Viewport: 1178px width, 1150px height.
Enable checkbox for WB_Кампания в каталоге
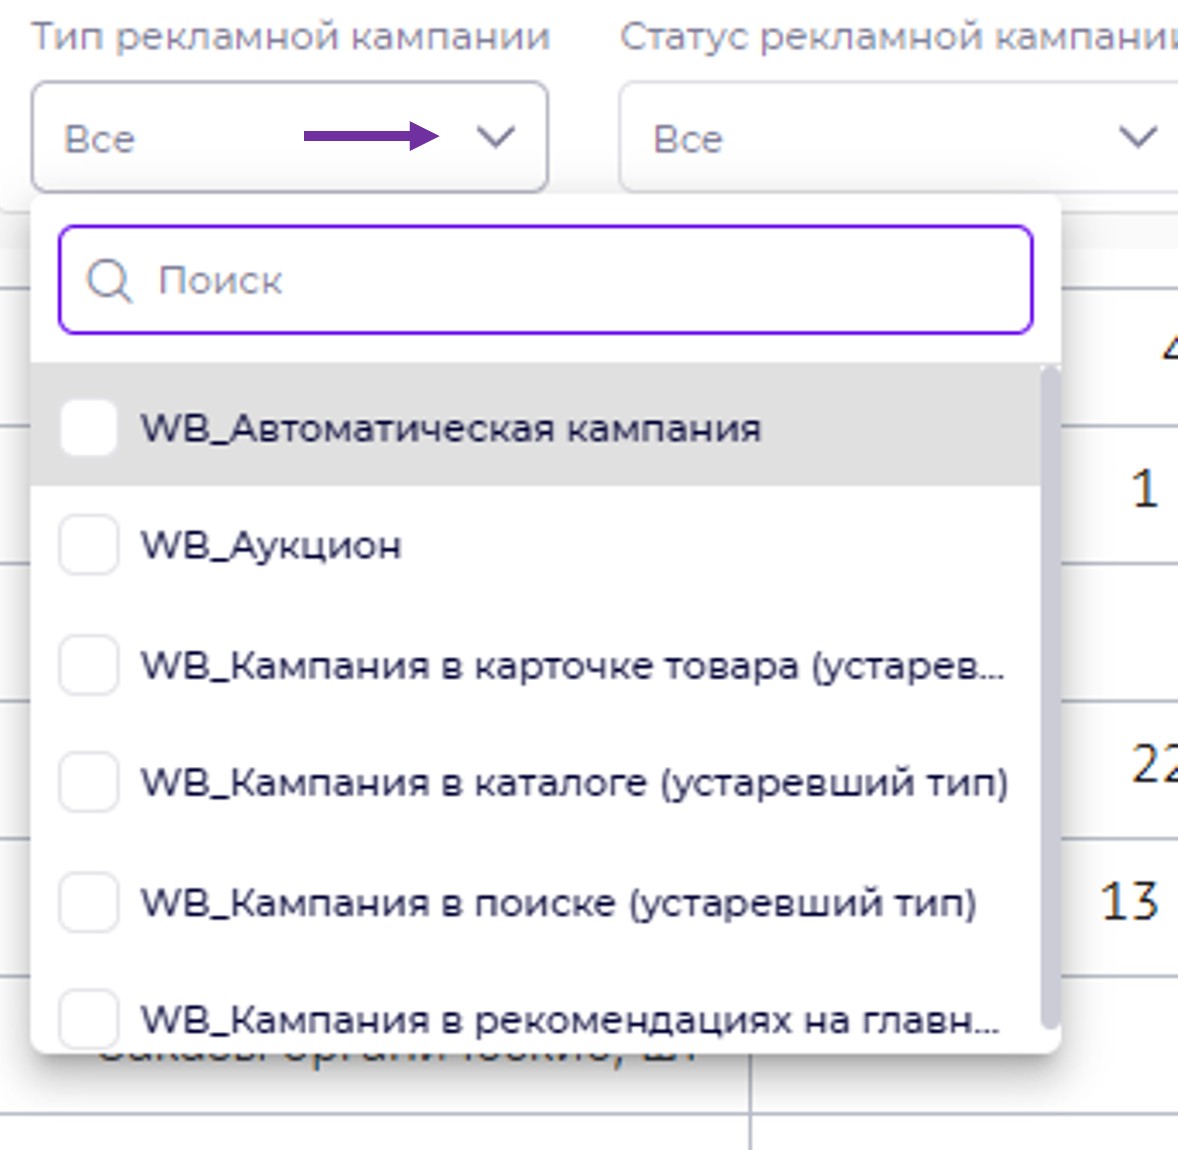pyautogui.click(x=89, y=782)
